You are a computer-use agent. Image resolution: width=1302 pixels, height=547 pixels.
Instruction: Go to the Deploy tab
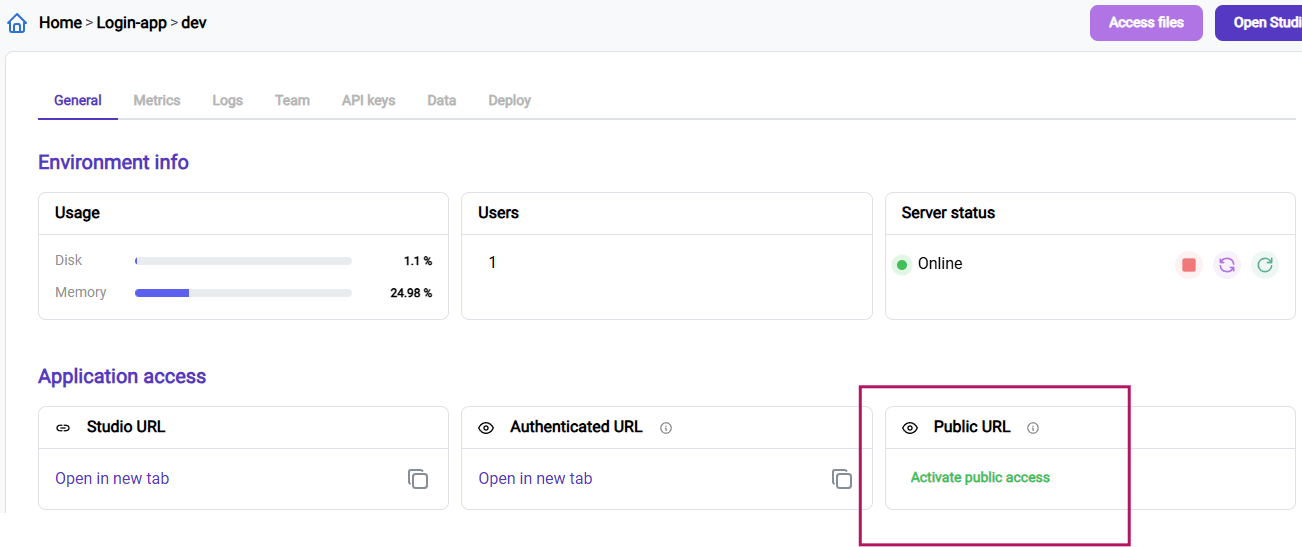[509, 100]
